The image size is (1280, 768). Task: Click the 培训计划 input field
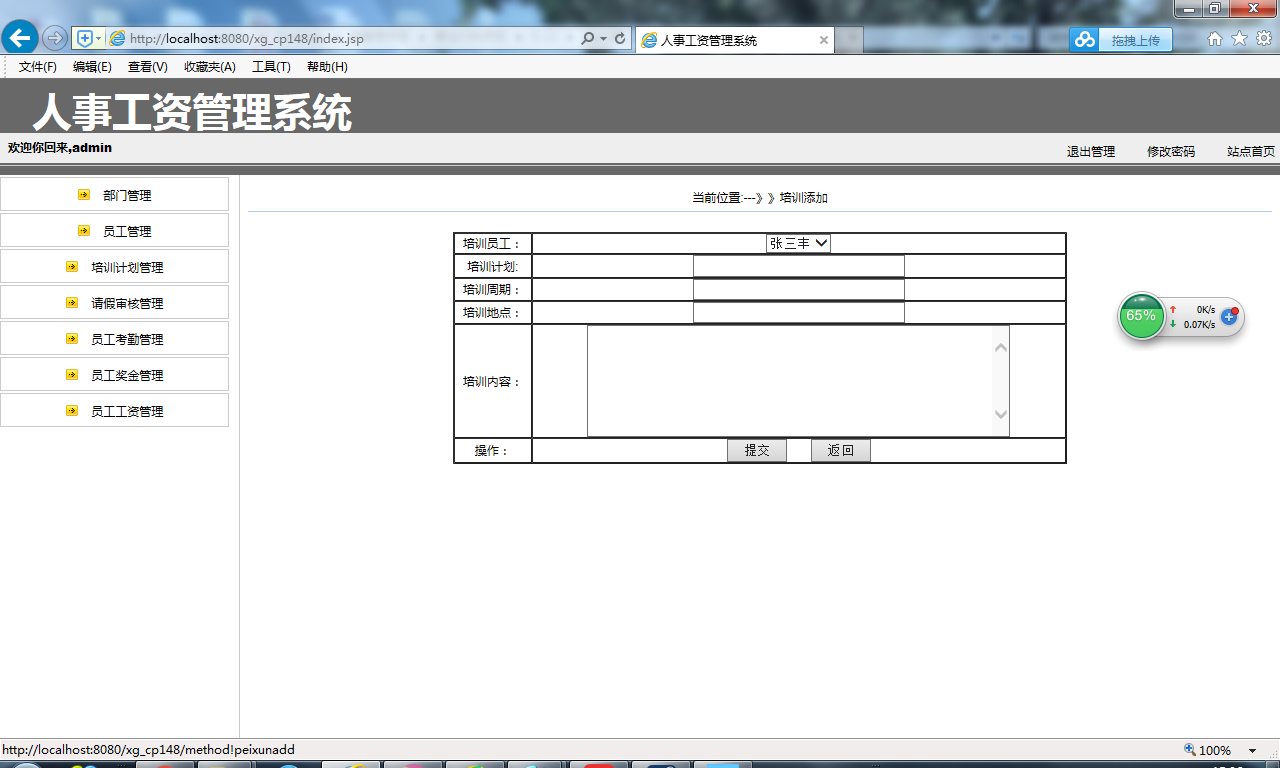coord(799,266)
